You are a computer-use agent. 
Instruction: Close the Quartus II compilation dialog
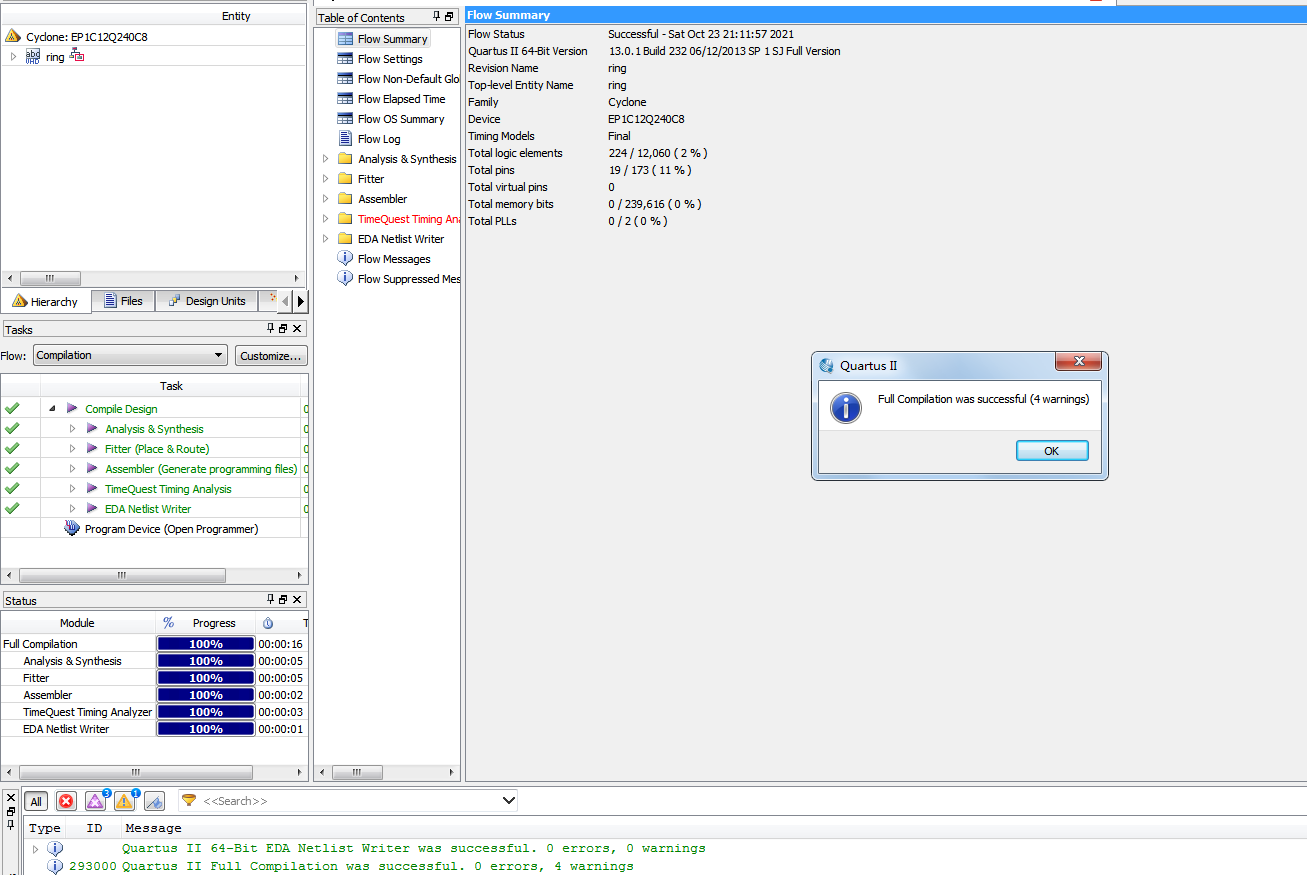coord(1078,362)
